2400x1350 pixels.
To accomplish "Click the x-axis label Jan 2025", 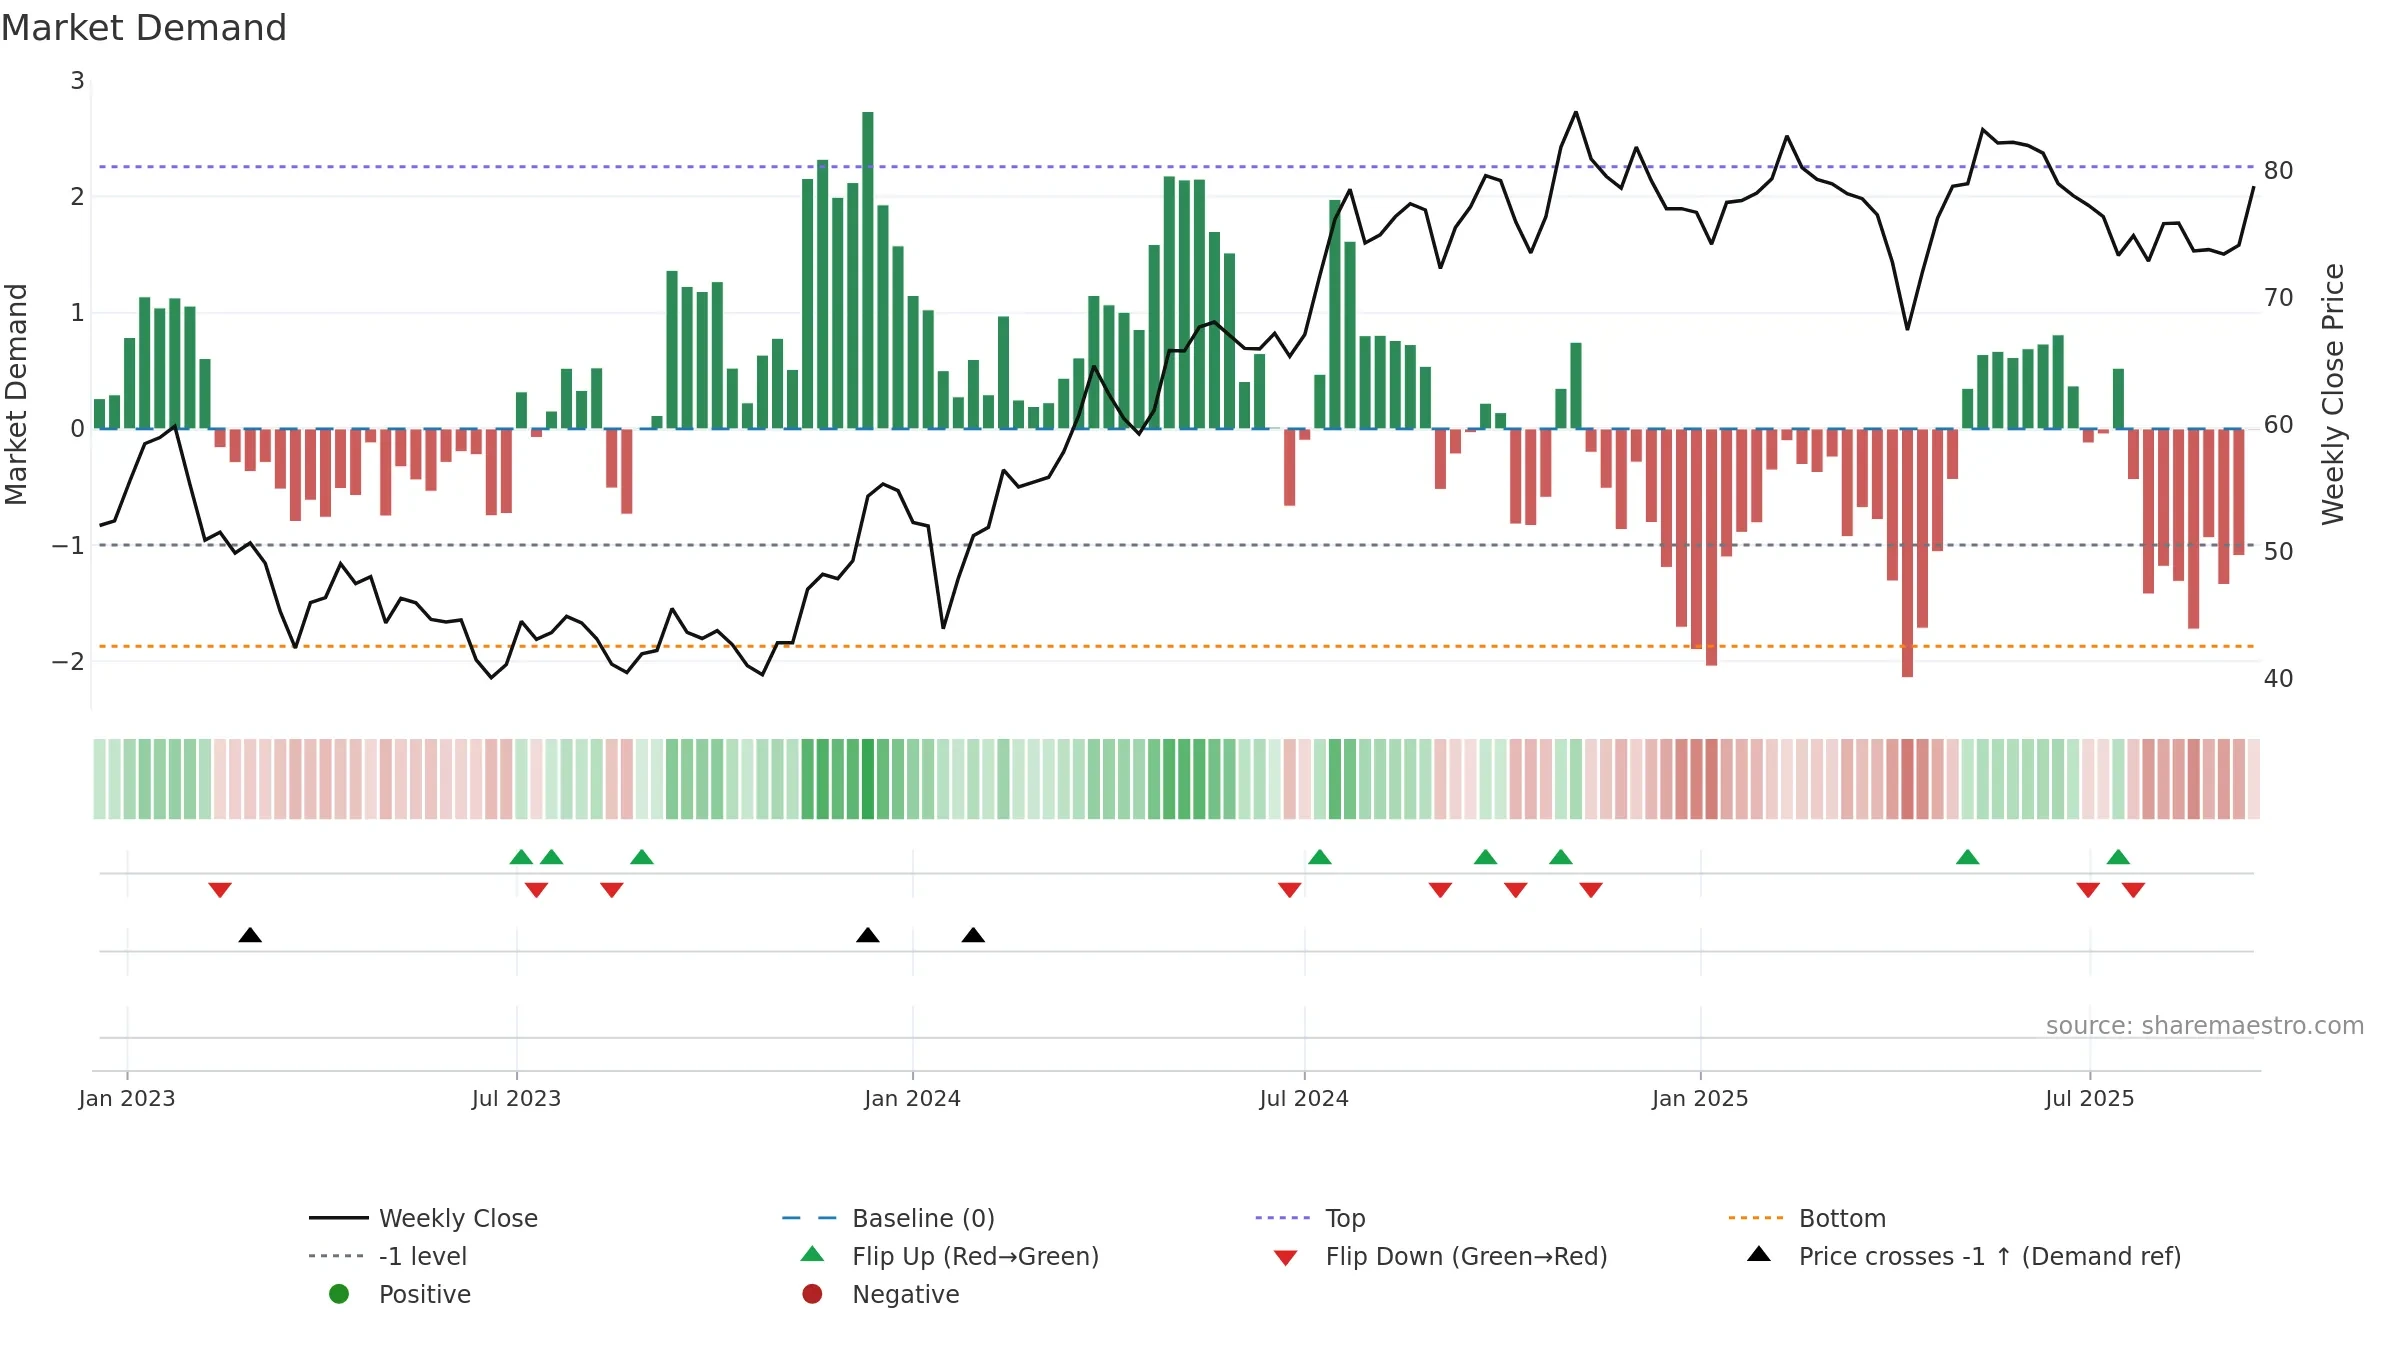I will (1700, 1098).
